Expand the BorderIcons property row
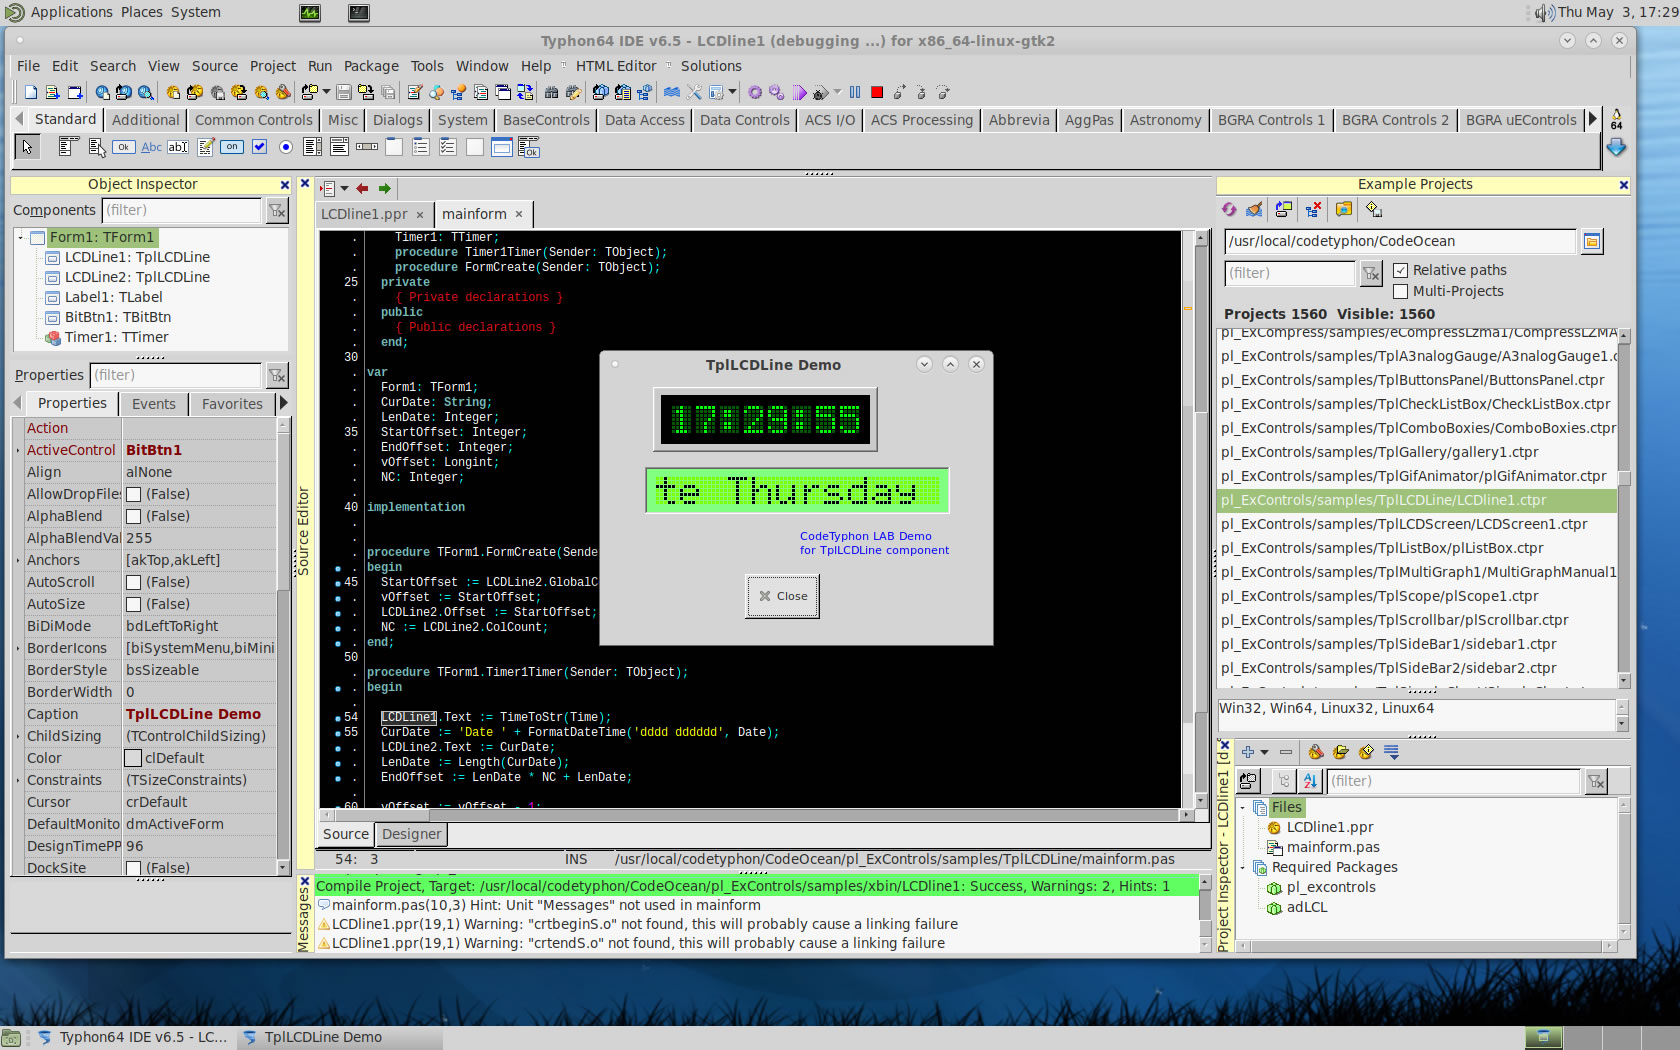 [x=18, y=648]
